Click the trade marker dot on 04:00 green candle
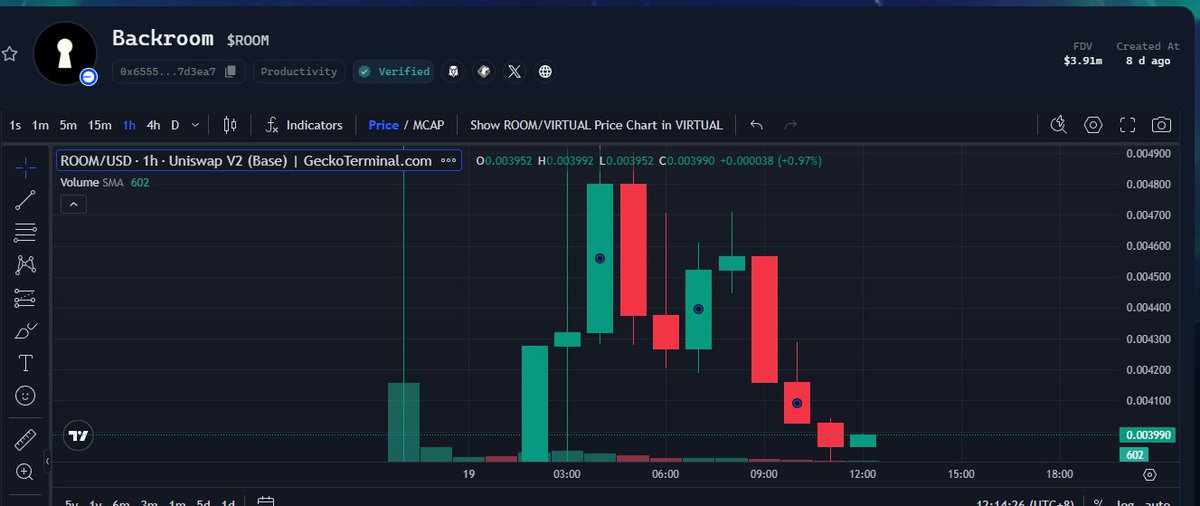 point(600,258)
